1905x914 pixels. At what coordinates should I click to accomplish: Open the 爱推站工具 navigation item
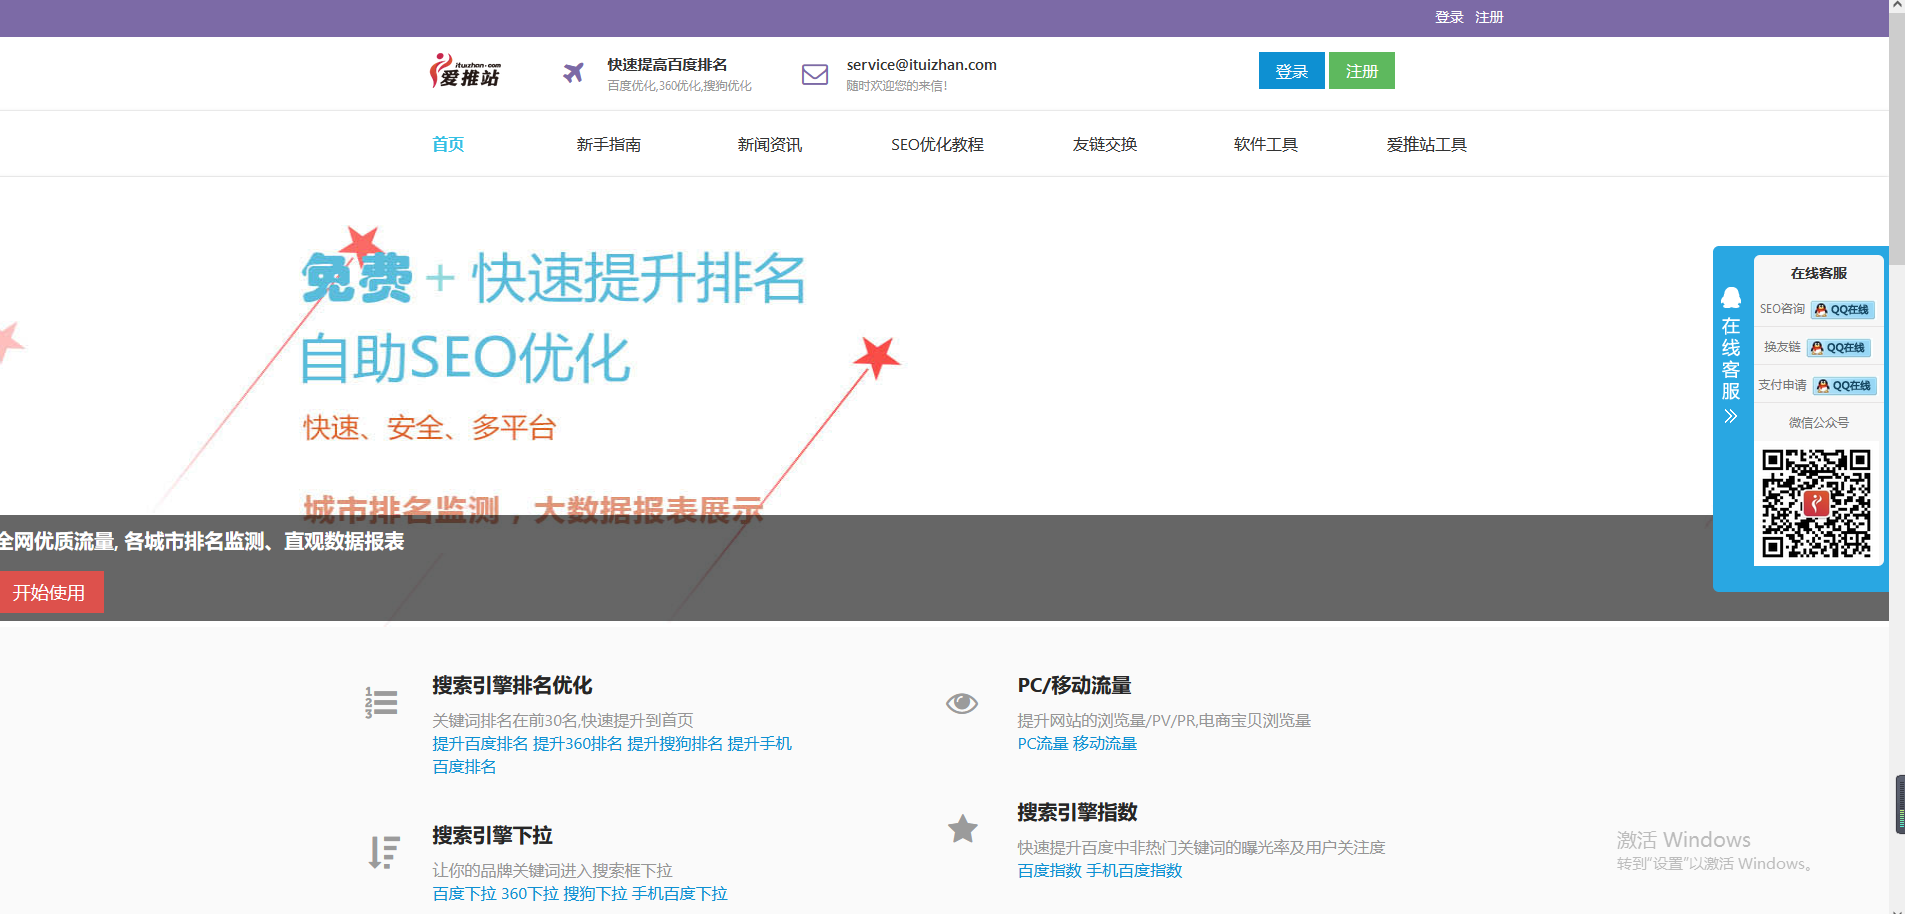(1427, 145)
